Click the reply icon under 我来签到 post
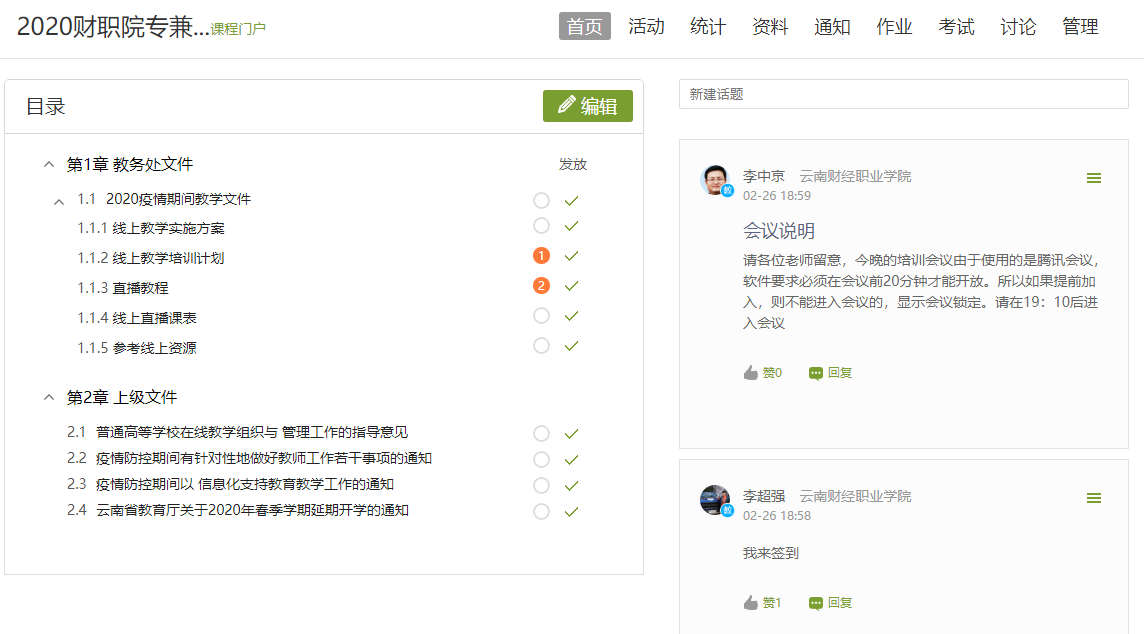The height and width of the screenshot is (634, 1144). [x=816, y=603]
